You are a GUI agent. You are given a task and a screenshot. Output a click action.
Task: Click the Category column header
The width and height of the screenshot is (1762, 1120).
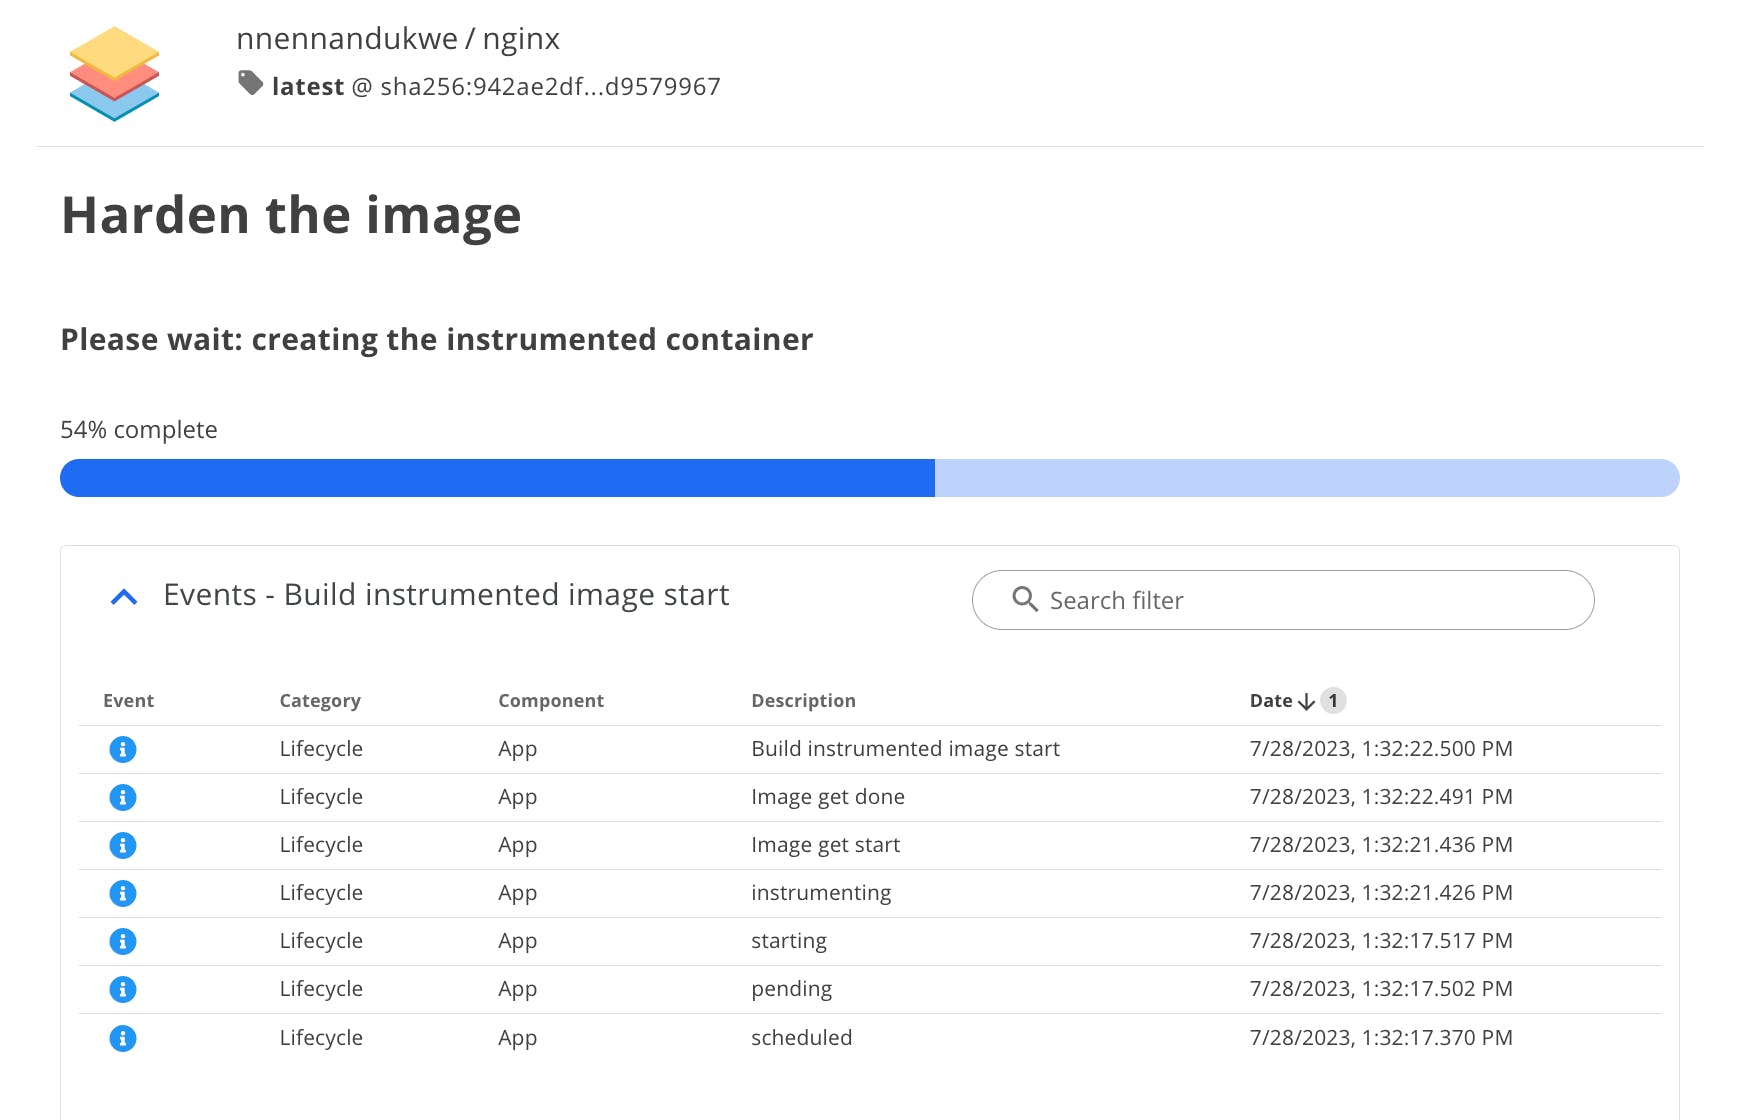pos(320,701)
